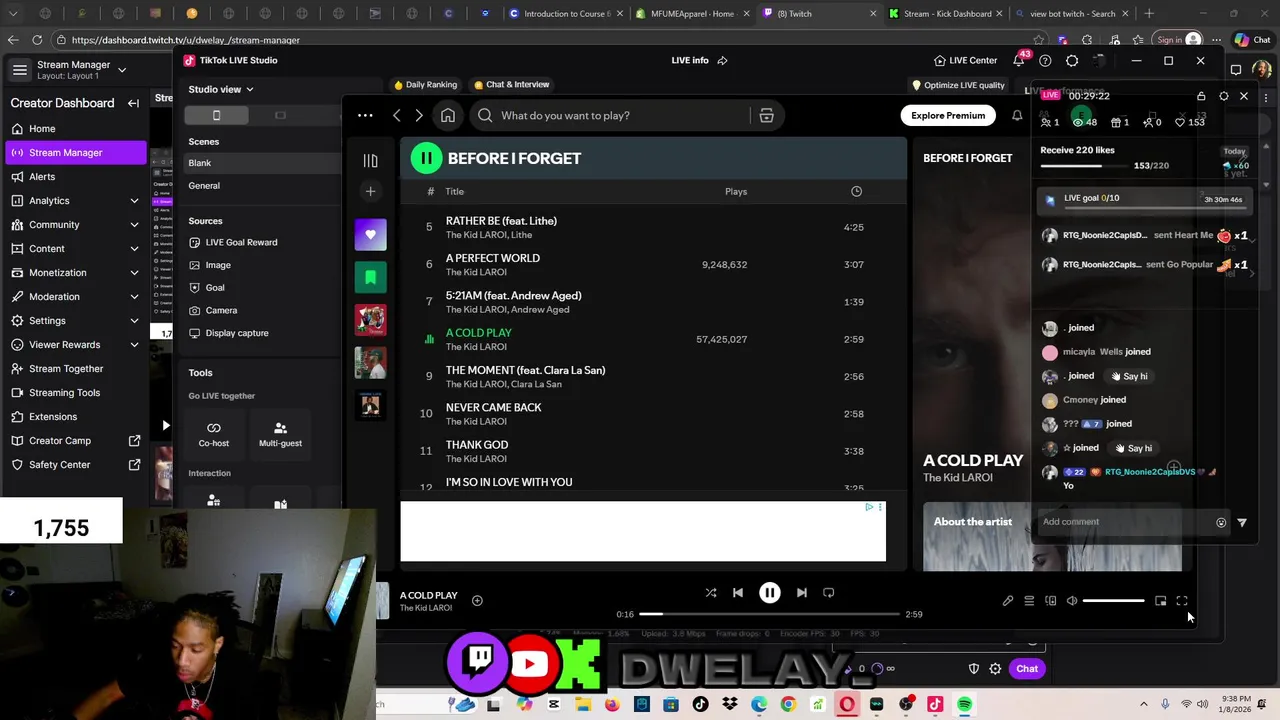1280x720 pixels.
Task: Expand Moderation in Twitch sidebar
Action: [134, 297]
